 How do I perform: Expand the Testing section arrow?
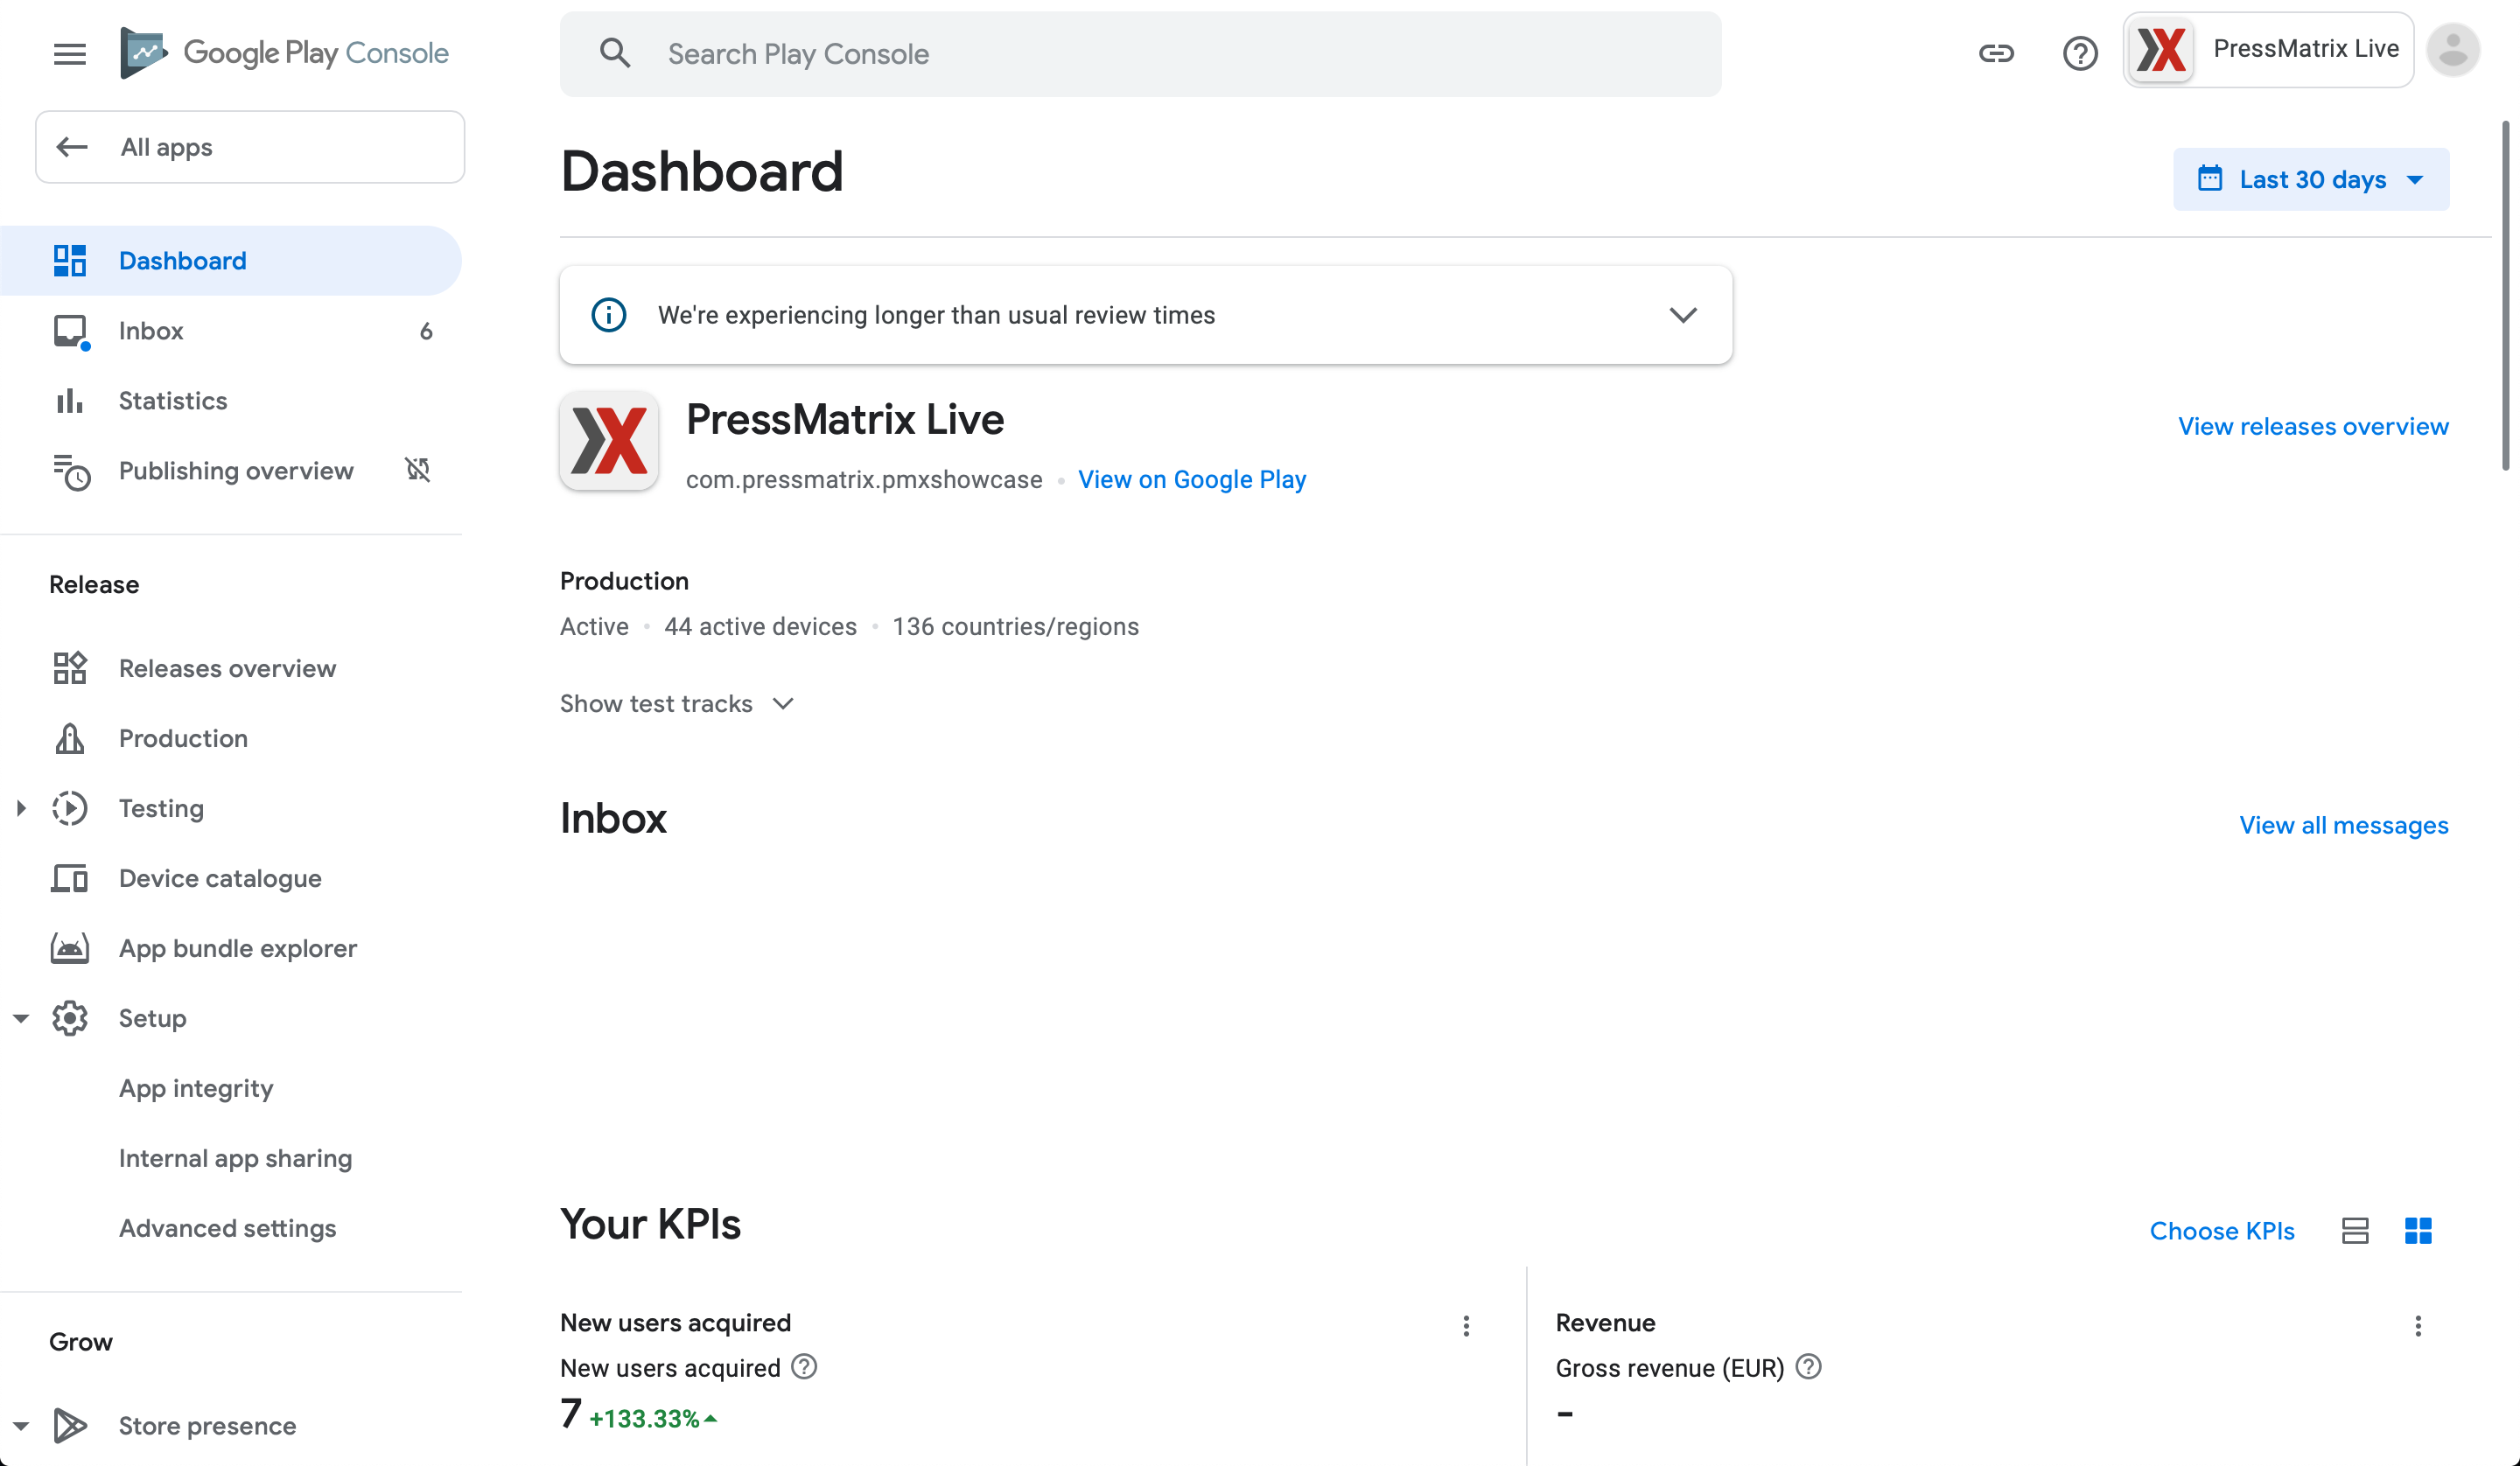point(21,808)
